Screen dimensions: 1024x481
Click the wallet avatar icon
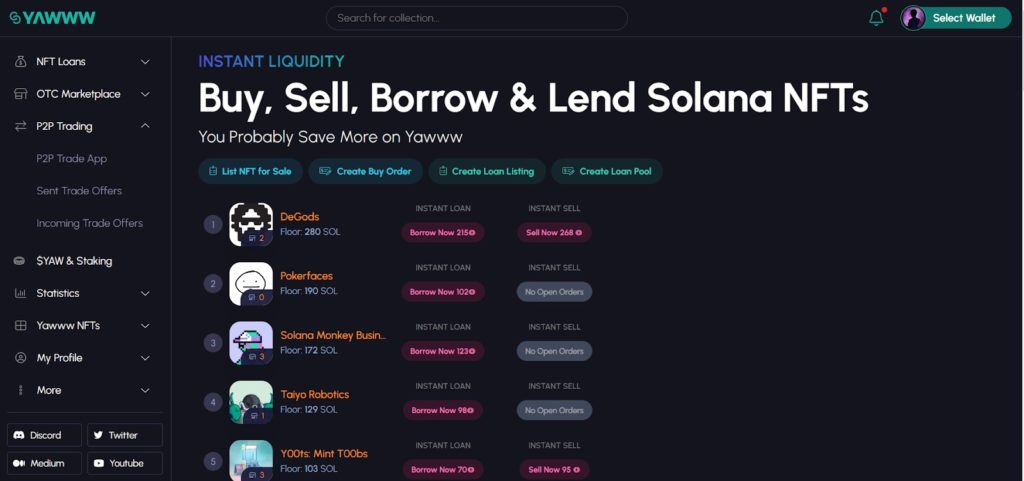(x=914, y=18)
